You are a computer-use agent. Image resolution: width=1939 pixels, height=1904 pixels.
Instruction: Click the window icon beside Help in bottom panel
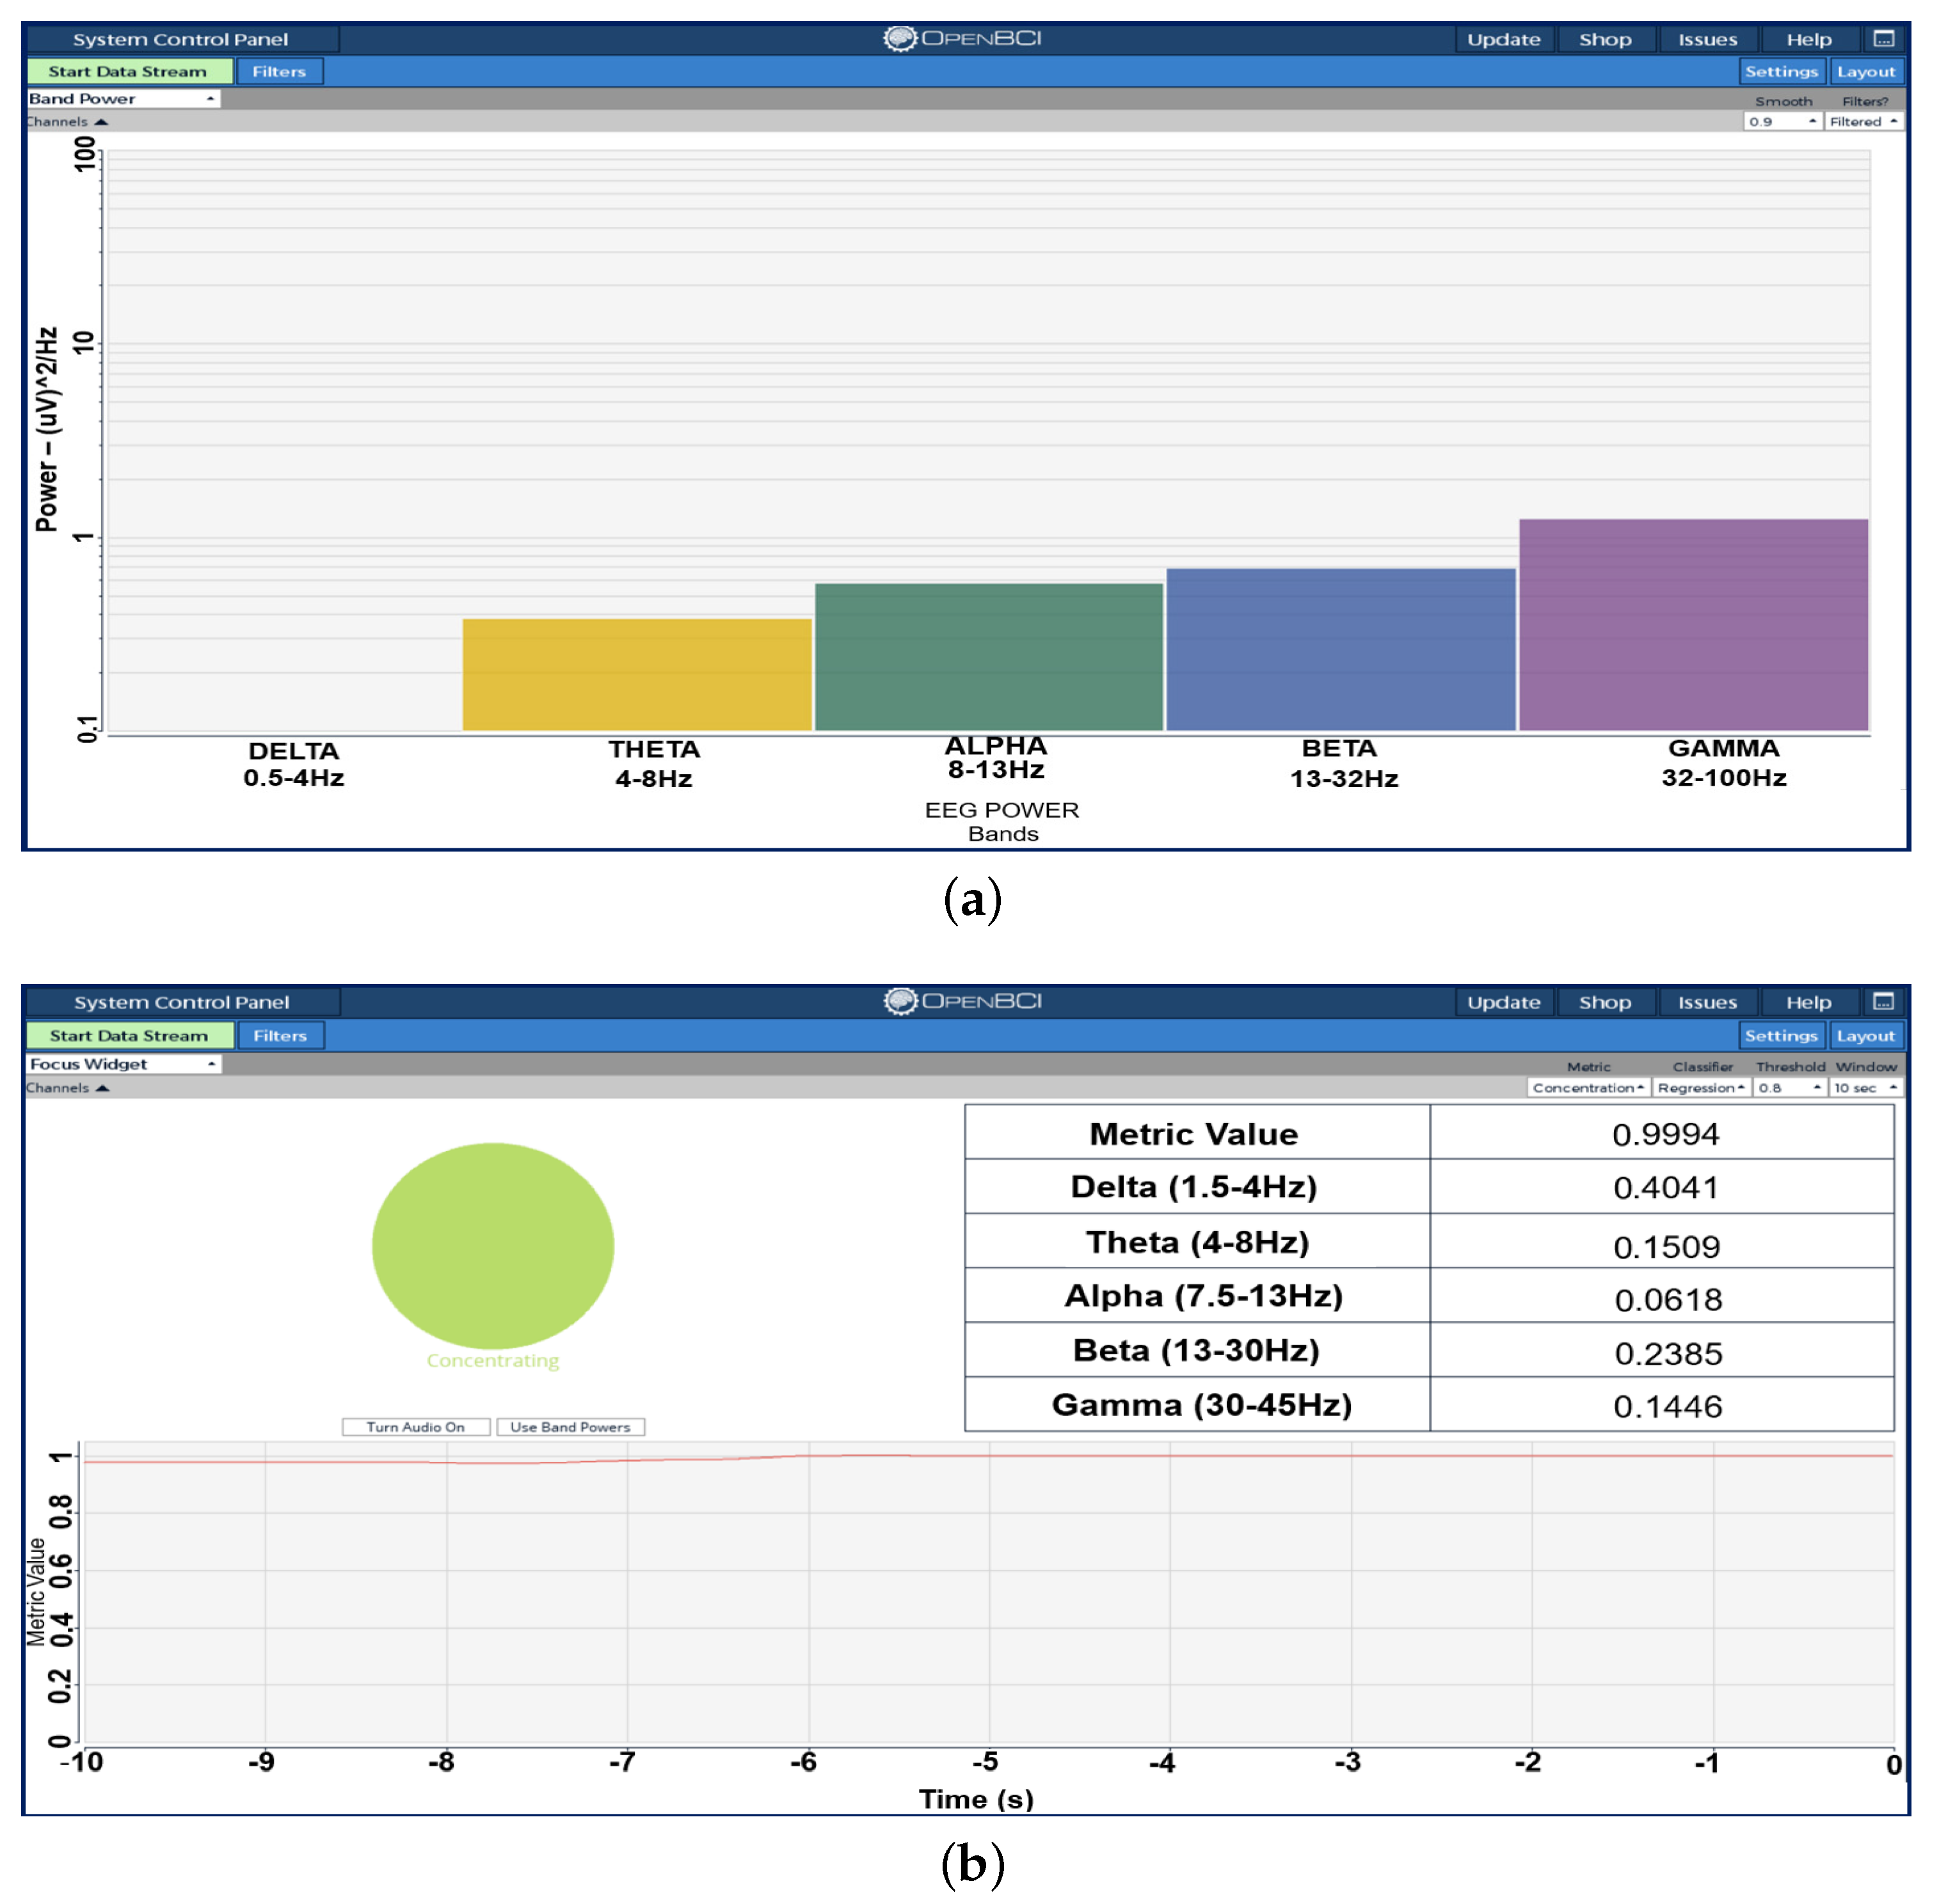point(1883,1001)
